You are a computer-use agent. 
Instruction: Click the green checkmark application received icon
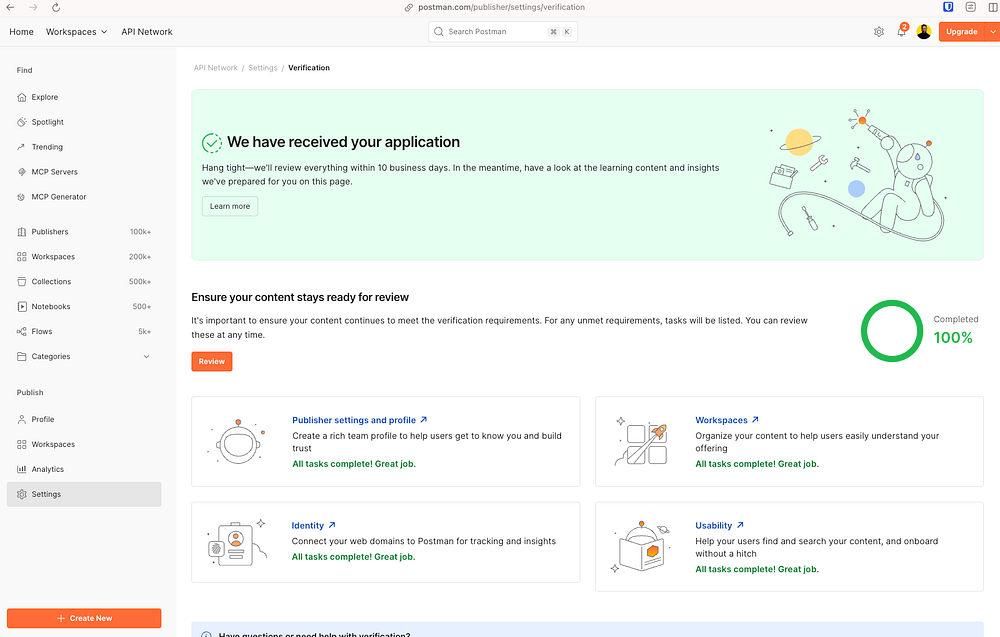[212, 143]
